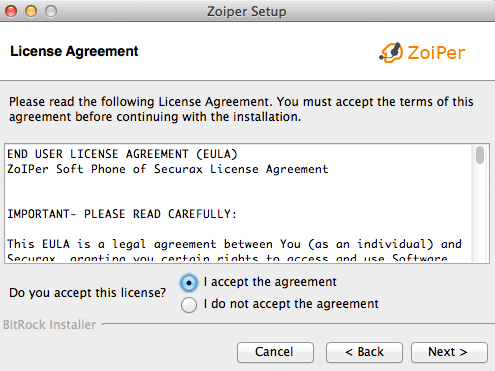Cancel the Zoiper installation

coord(275,352)
